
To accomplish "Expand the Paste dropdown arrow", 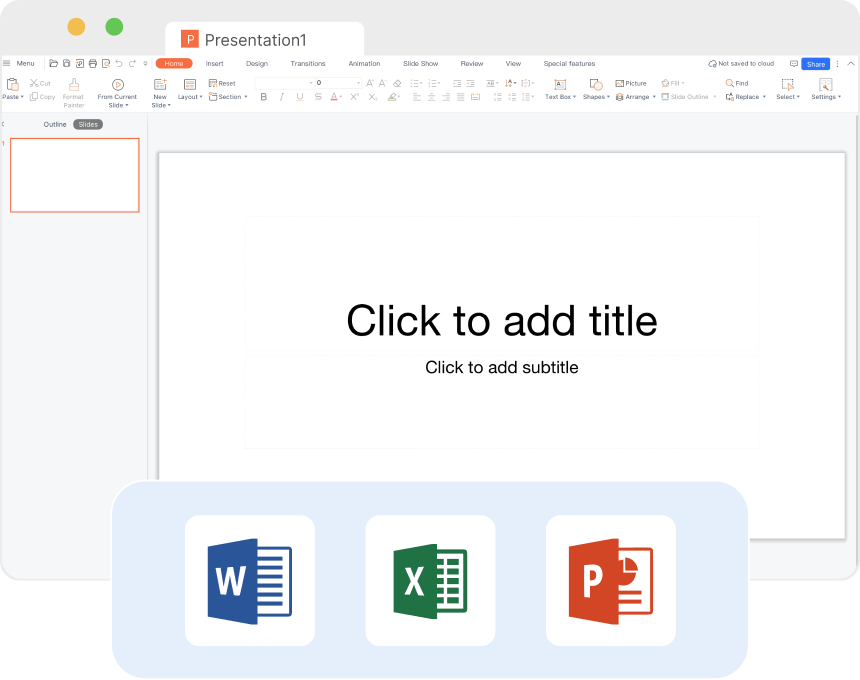I will pyautogui.click(x=22, y=97).
